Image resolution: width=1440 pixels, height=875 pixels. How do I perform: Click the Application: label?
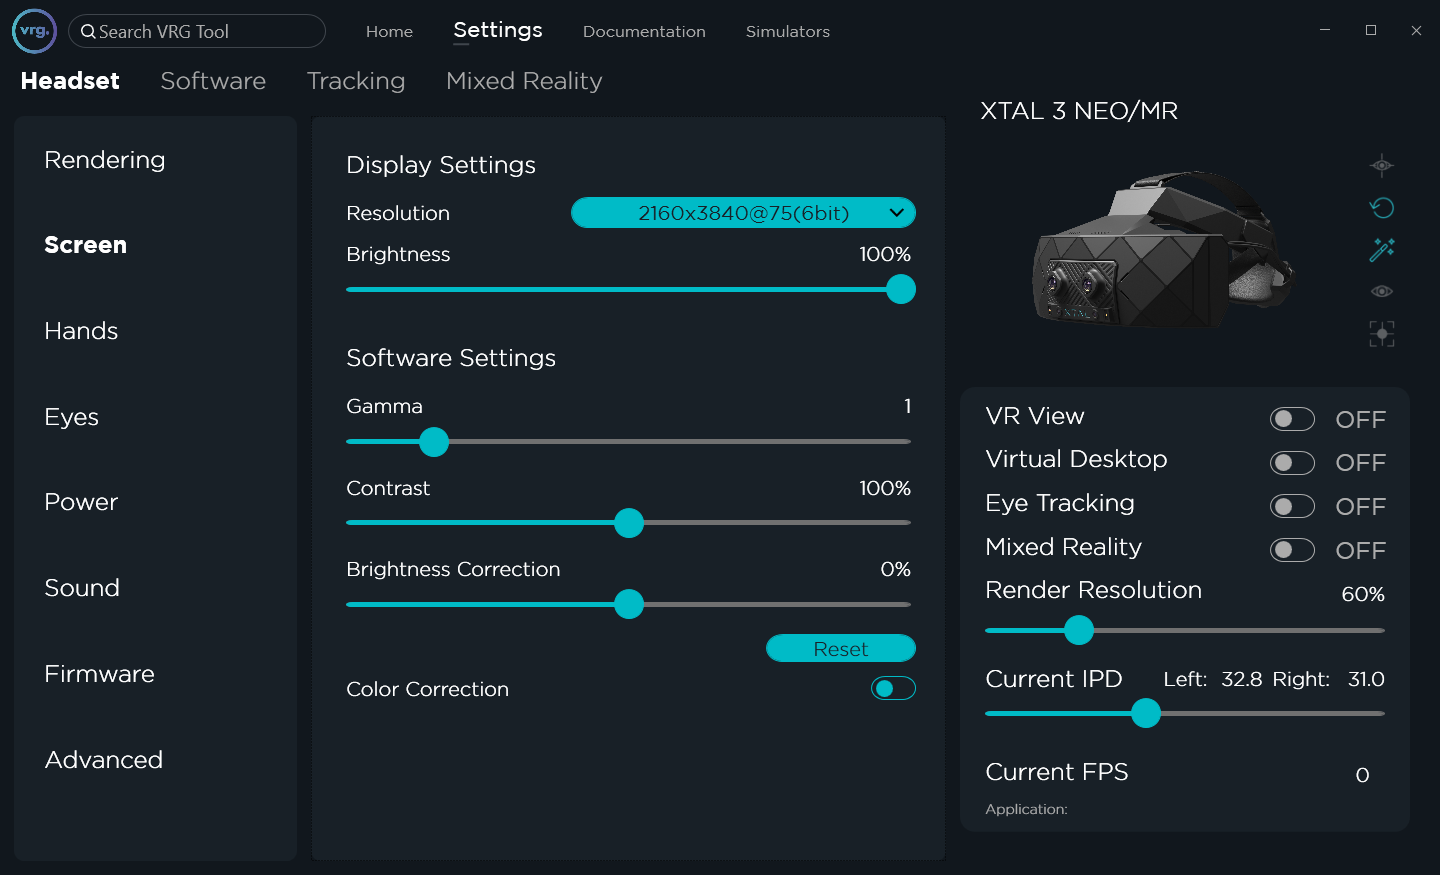tap(1026, 809)
